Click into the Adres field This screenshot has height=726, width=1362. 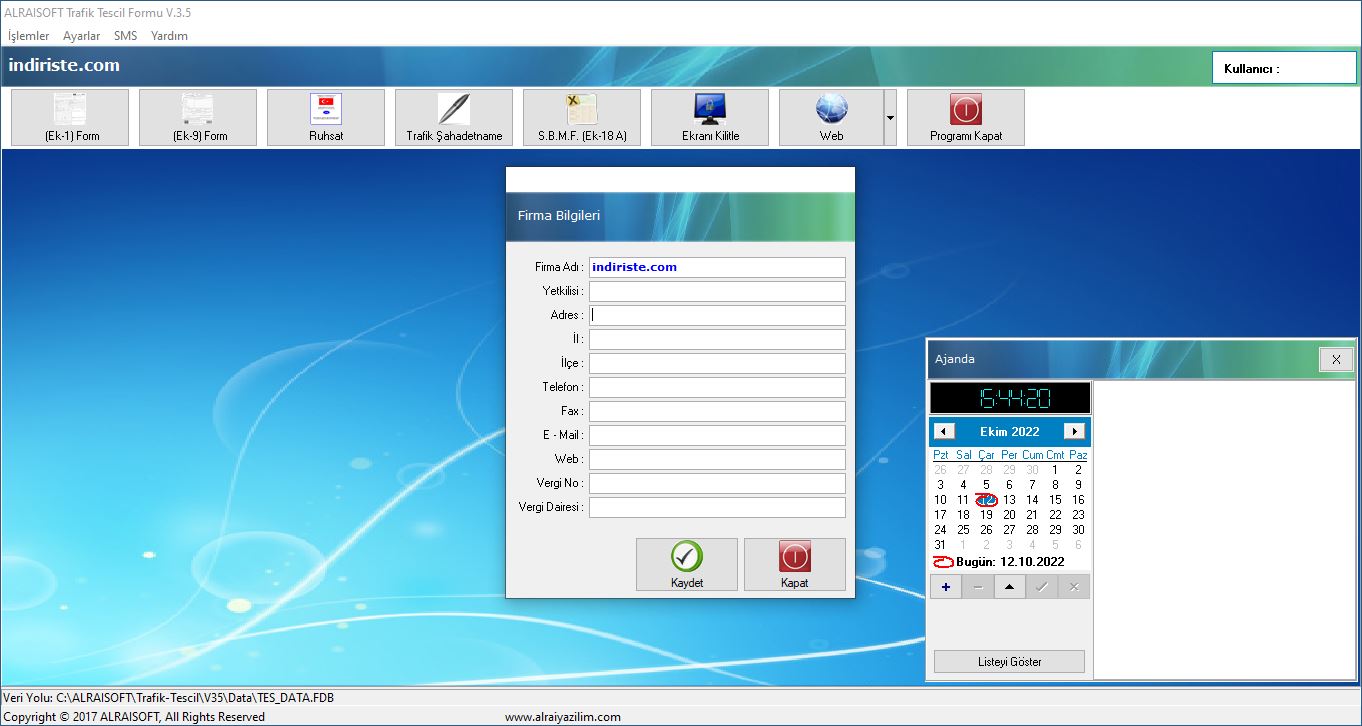pyautogui.click(x=717, y=315)
